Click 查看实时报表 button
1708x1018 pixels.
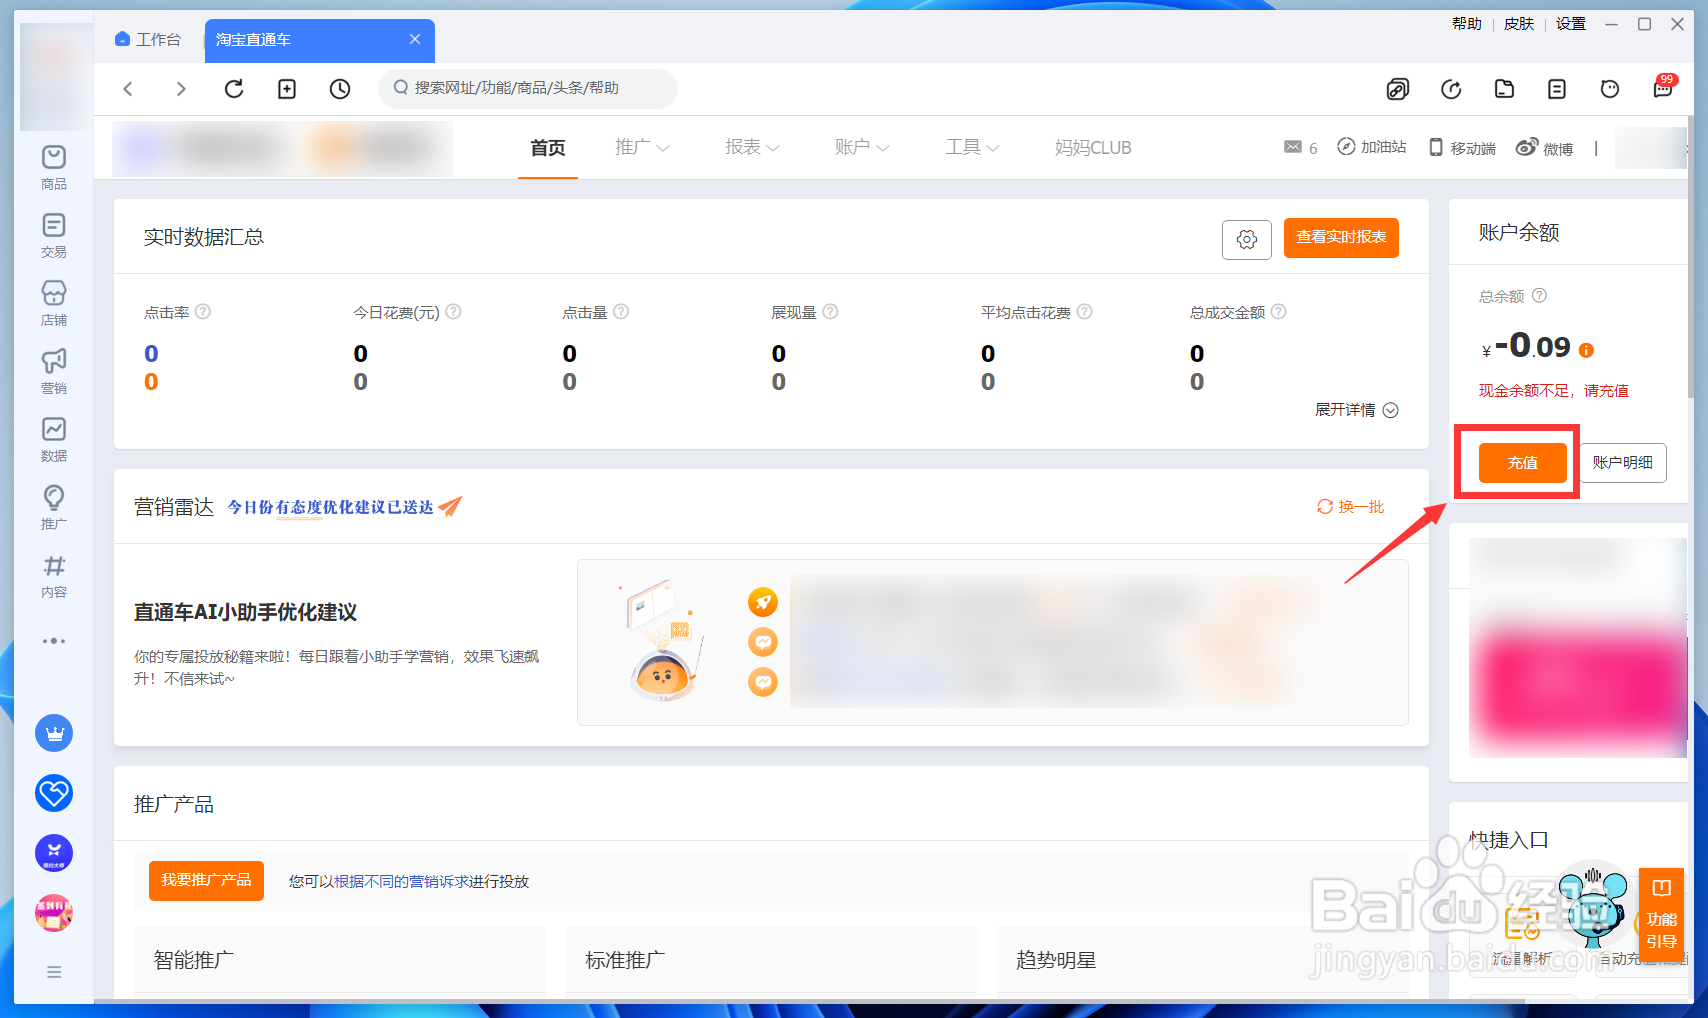click(1341, 237)
